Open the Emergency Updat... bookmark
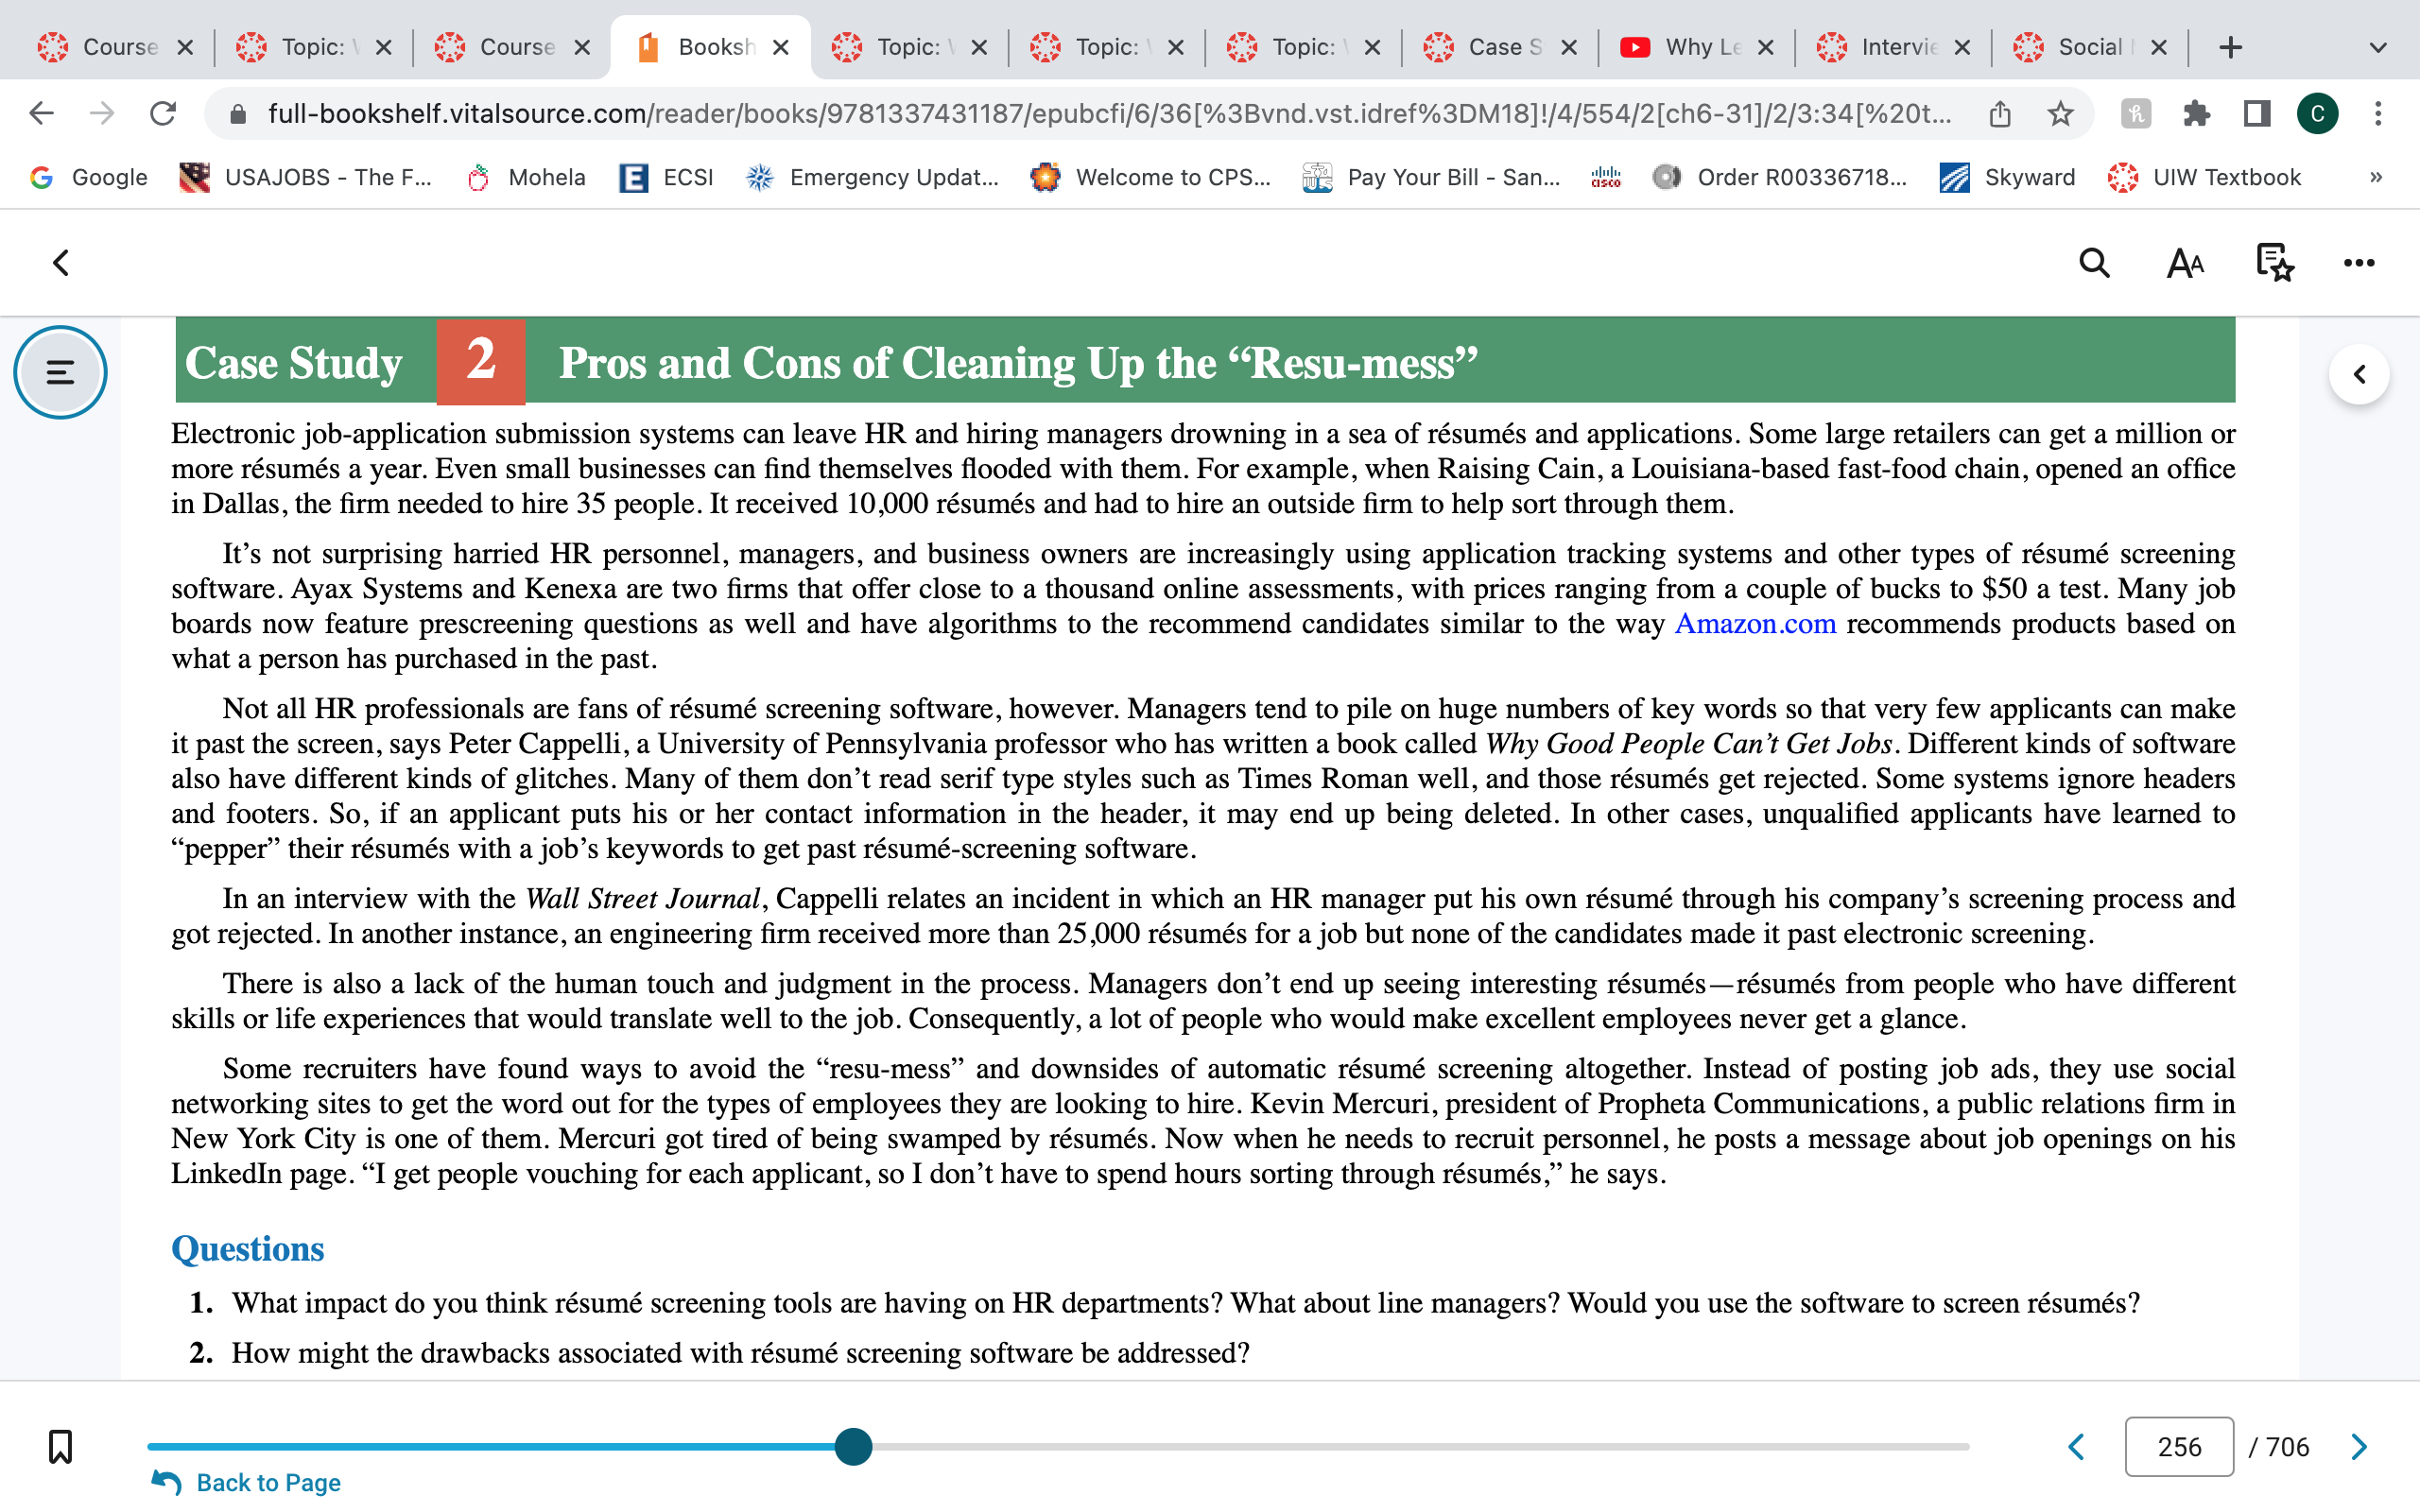Image resolution: width=2420 pixels, height=1512 pixels. coord(872,177)
